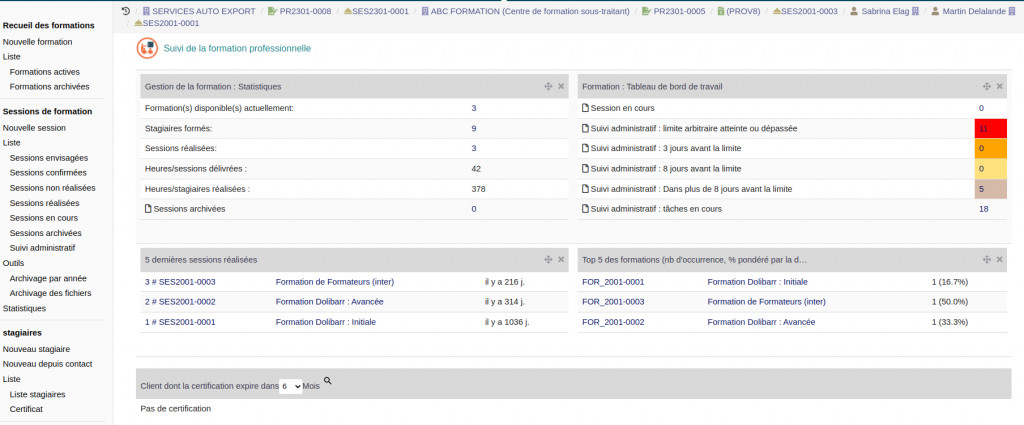Viewport: 1024px width, 425px height.
Task: Click move handle on 5 dernières sessions widget
Action: coord(548,260)
